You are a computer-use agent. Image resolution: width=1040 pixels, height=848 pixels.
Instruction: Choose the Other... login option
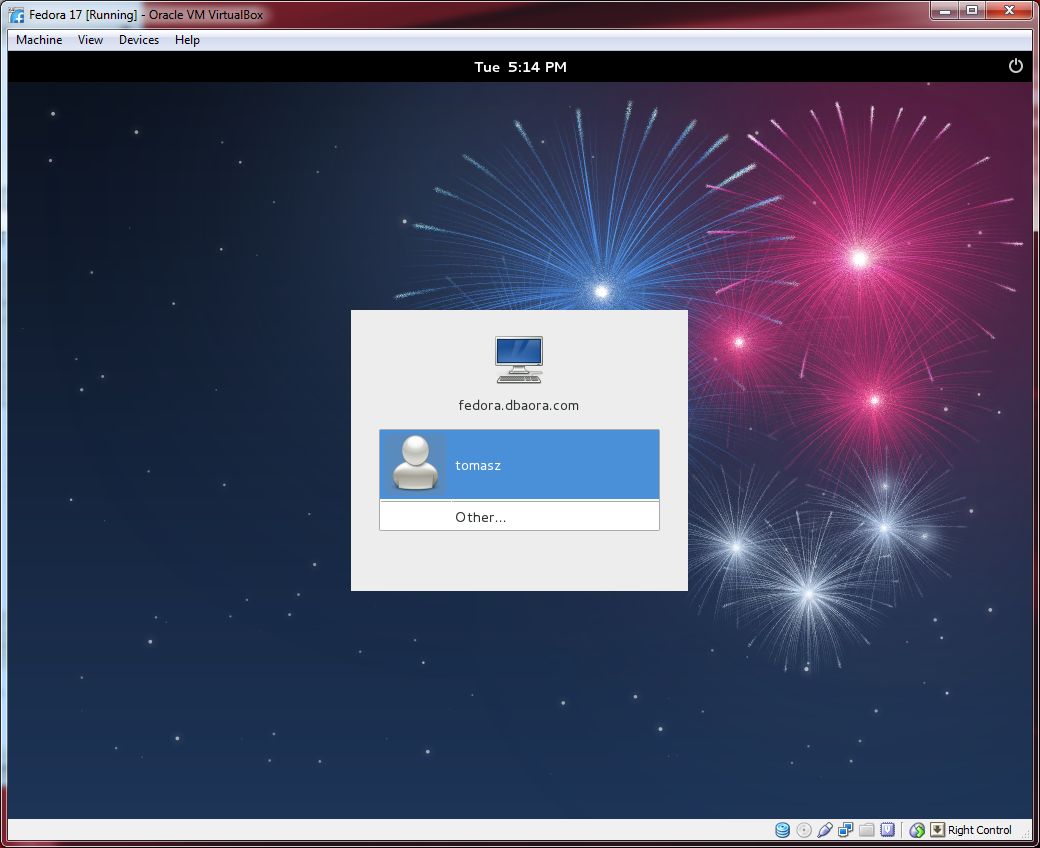(519, 516)
